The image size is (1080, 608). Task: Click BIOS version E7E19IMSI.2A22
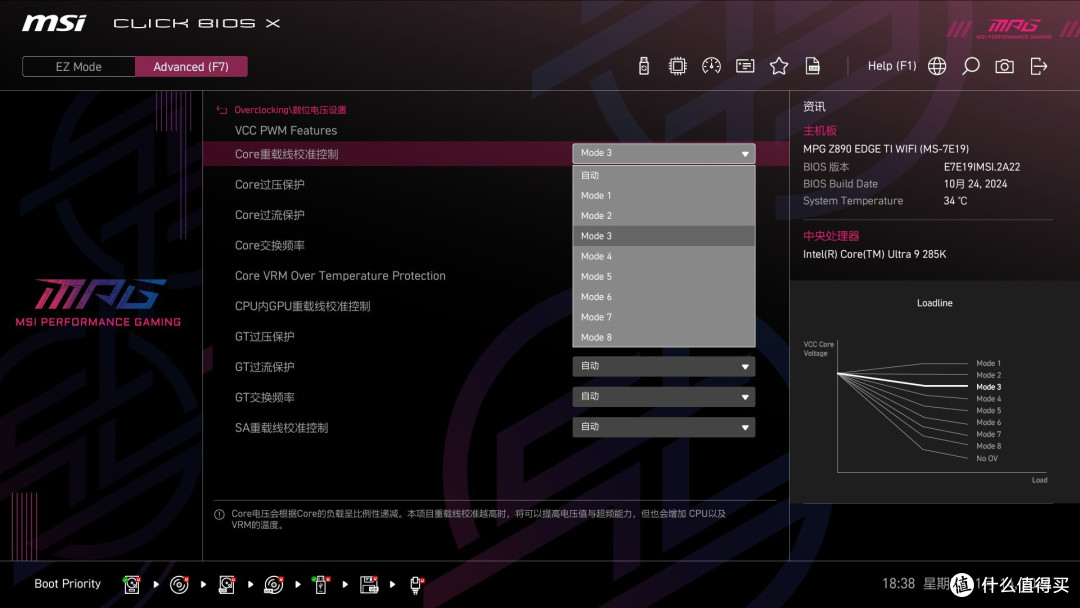point(982,167)
